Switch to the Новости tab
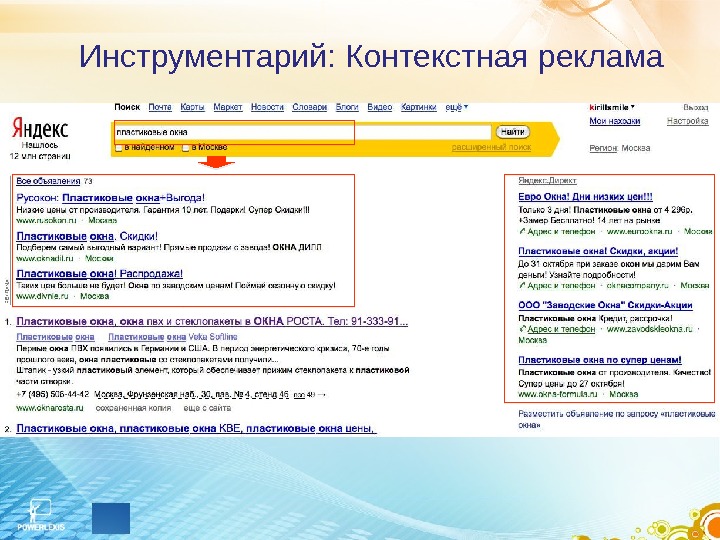Image resolution: width=720 pixels, height=540 pixels. tap(267, 107)
